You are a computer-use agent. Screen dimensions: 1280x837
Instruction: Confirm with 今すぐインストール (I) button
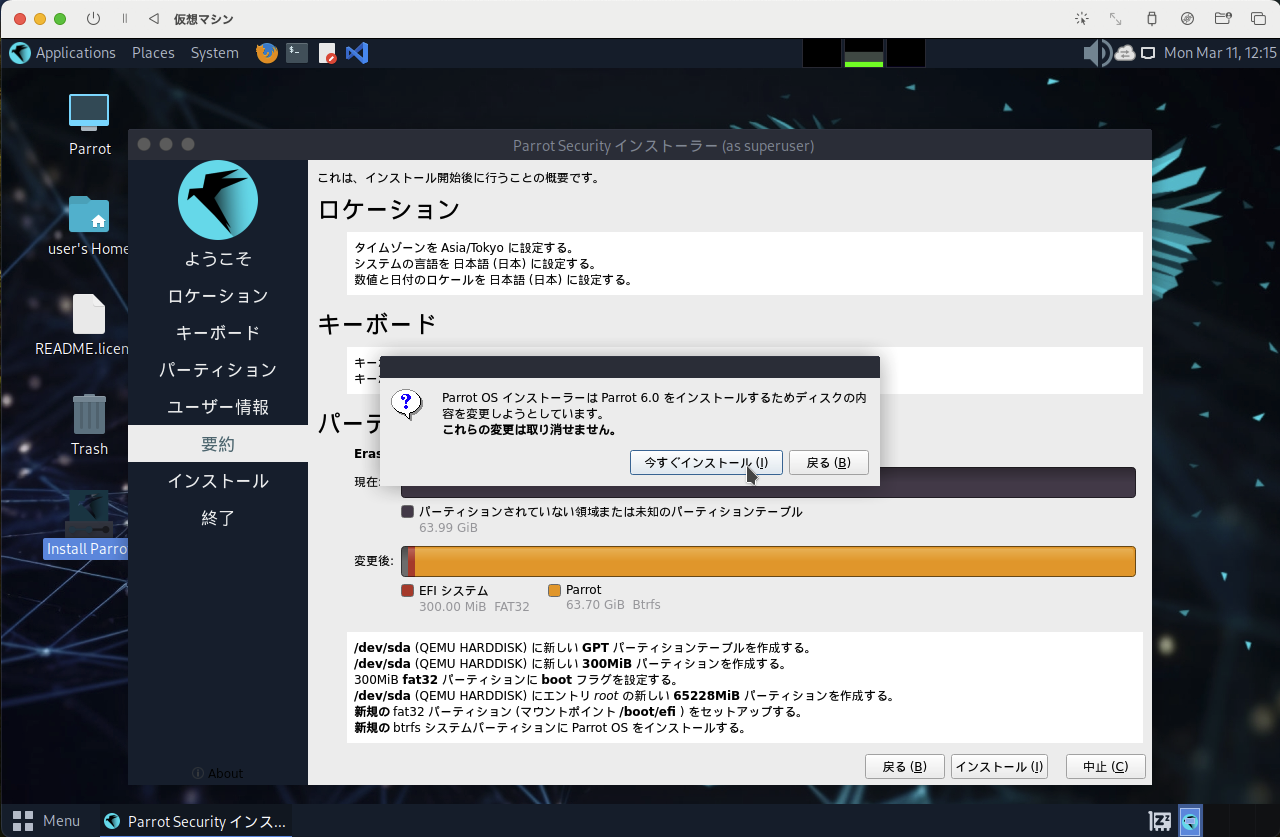(x=706, y=462)
